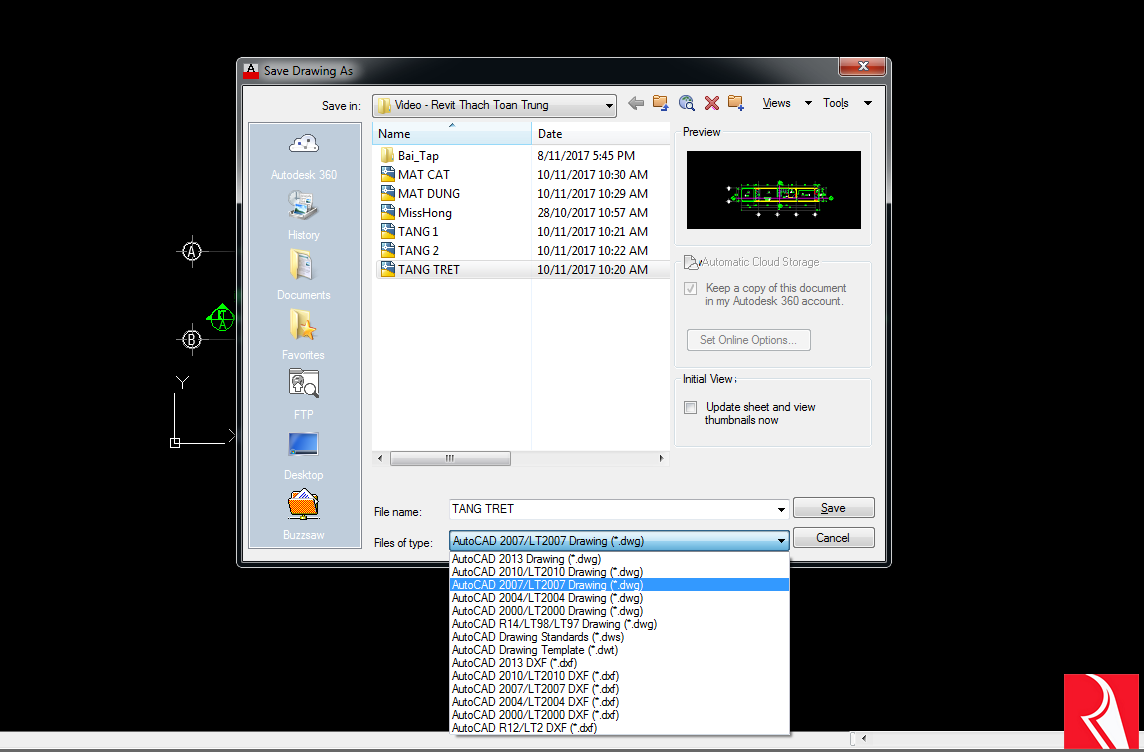Choose AutoCAD 2000/LT2000 Drawing (*.dwg)
1144x752 pixels.
click(619, 611)
